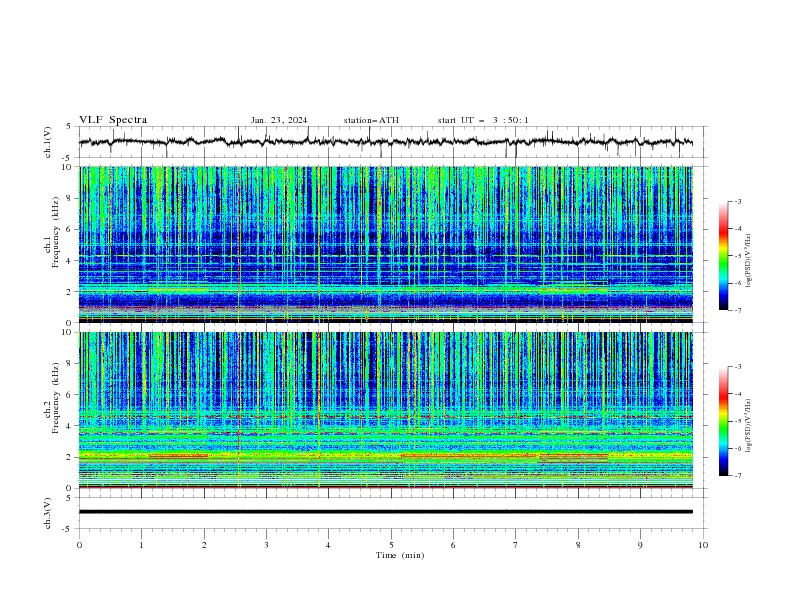Click the red 2 kHz emission band in ch.2 near minute 6
This screenshot has height=612, width=792.
(x=468, y=455)
